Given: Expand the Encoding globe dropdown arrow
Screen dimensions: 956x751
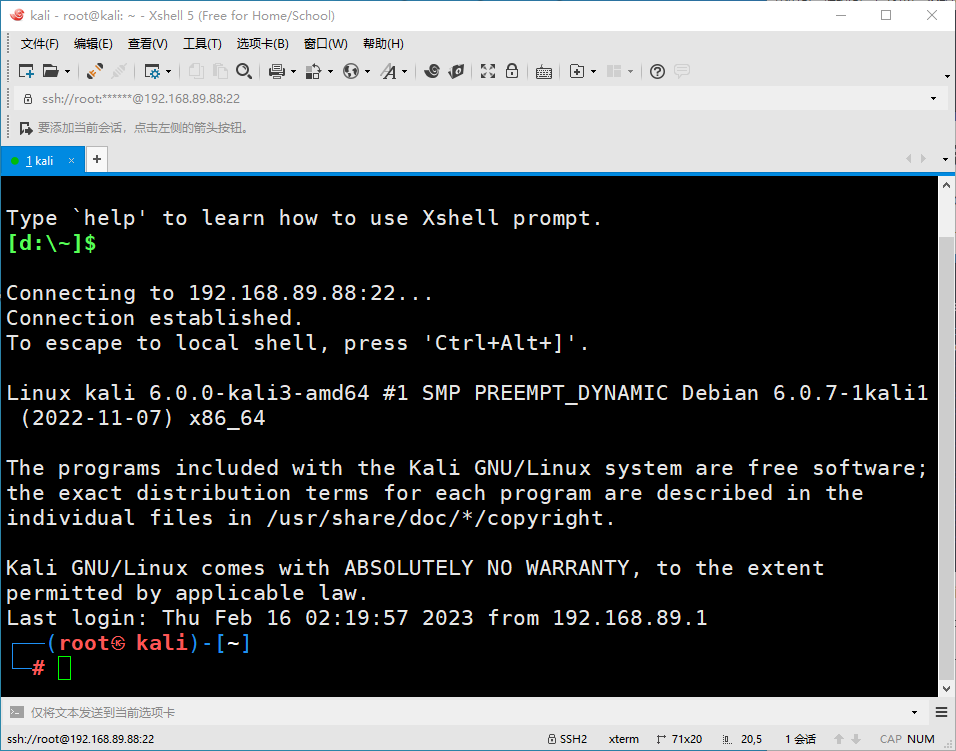Looking at the screenshot, I should [x=367, y=72].
